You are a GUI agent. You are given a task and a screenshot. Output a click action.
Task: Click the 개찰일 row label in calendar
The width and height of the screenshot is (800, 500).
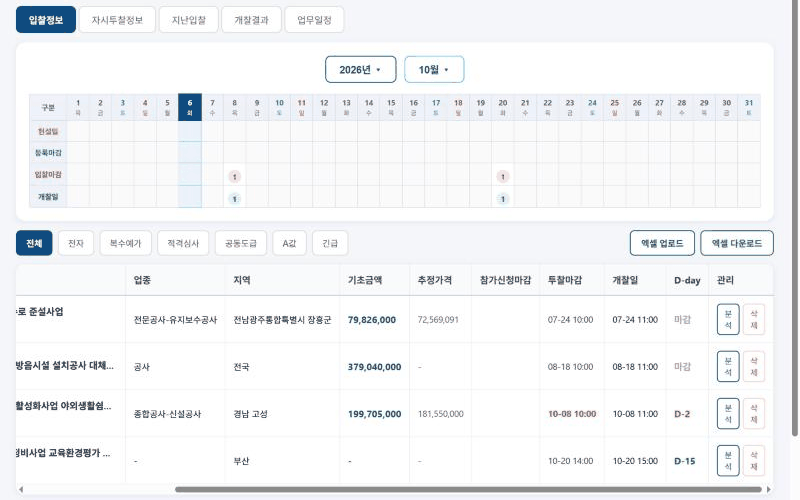[48, 196]
